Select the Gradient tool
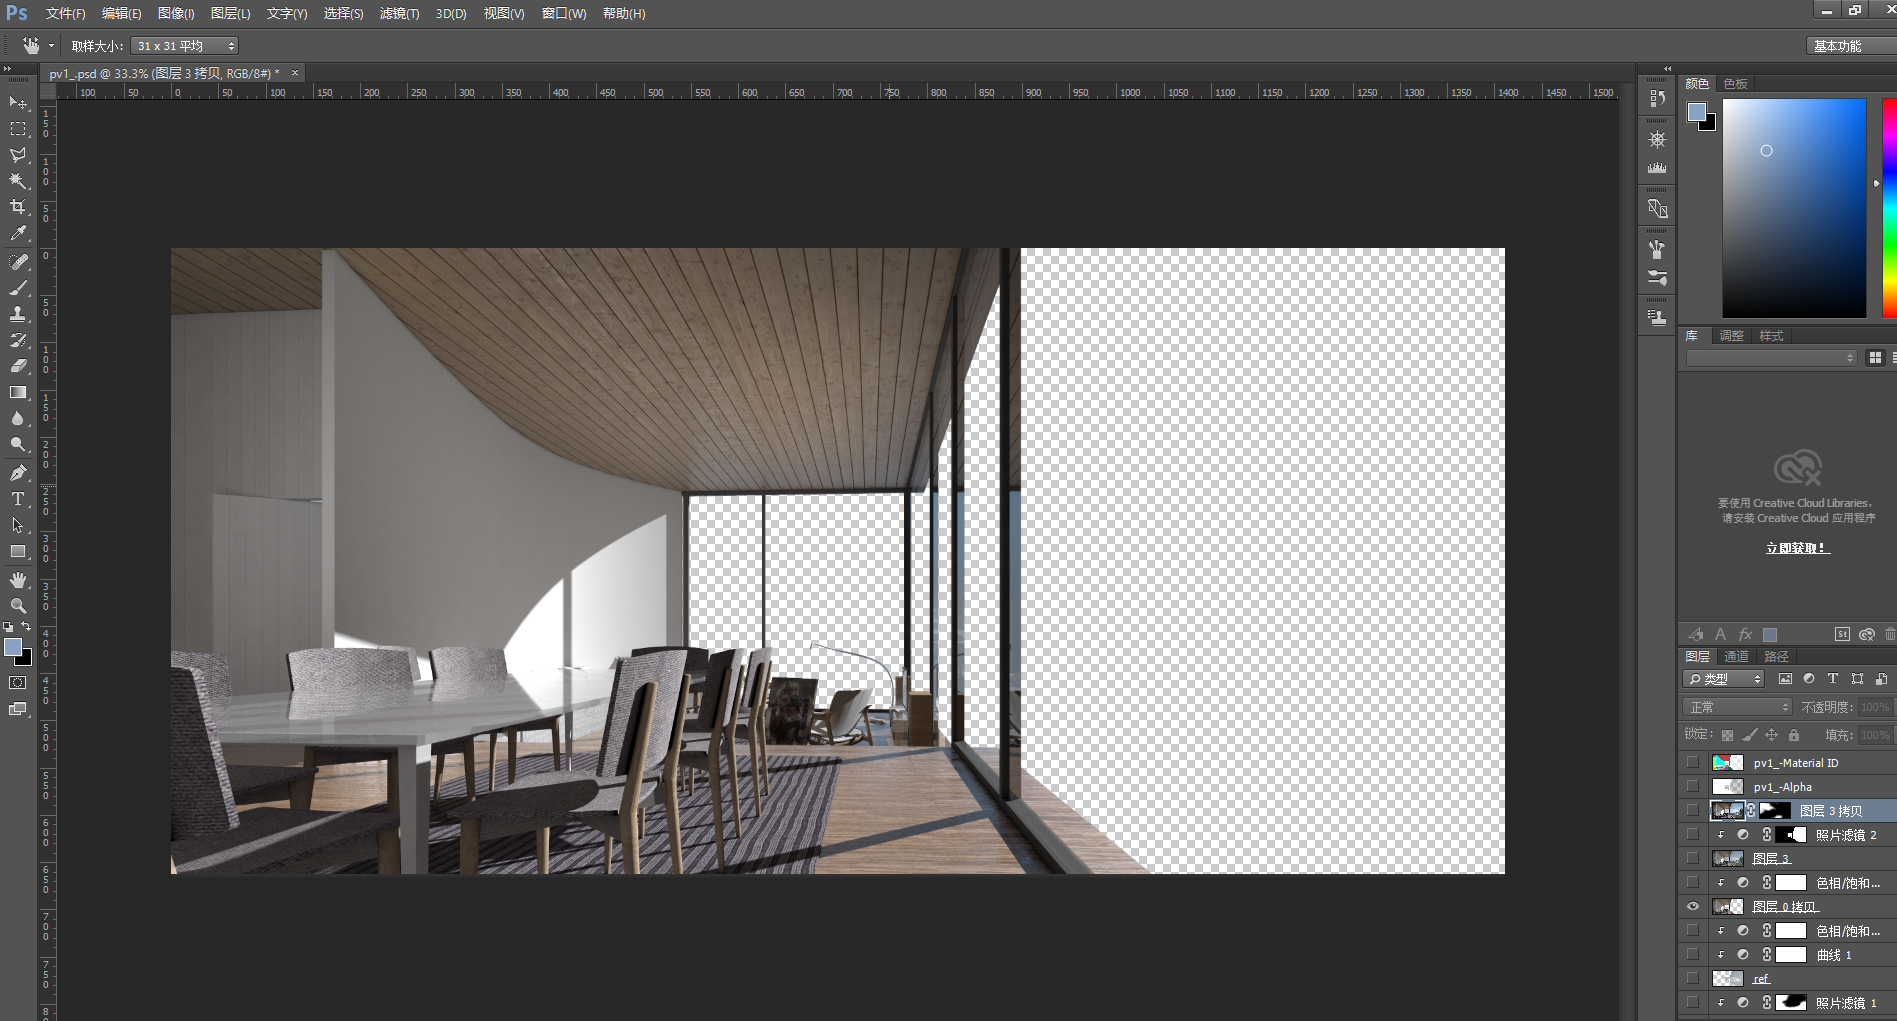 (x=18, y=393)
